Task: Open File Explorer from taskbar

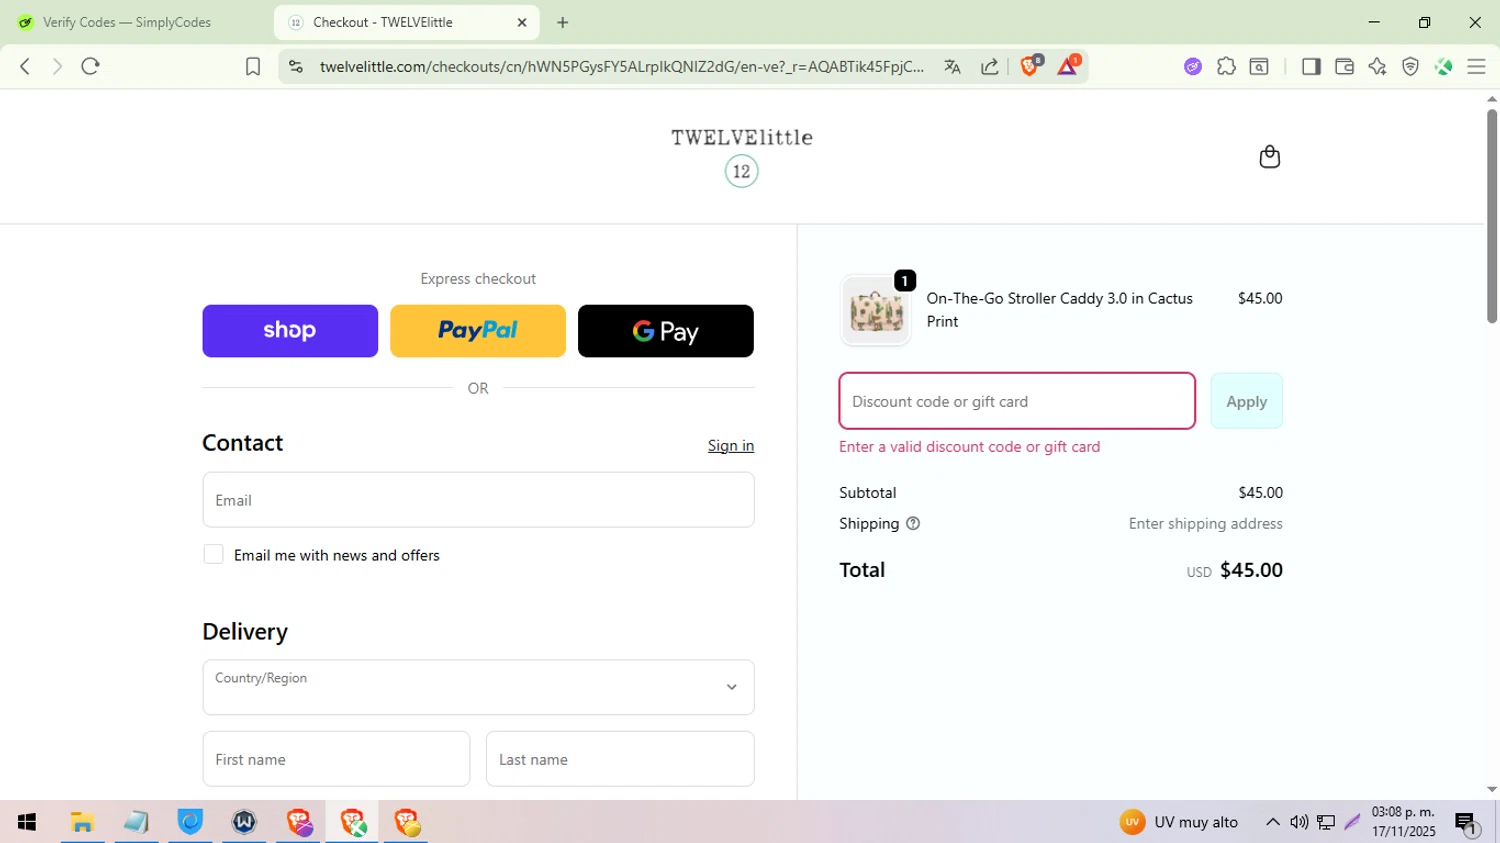Action: pos(82,822)
